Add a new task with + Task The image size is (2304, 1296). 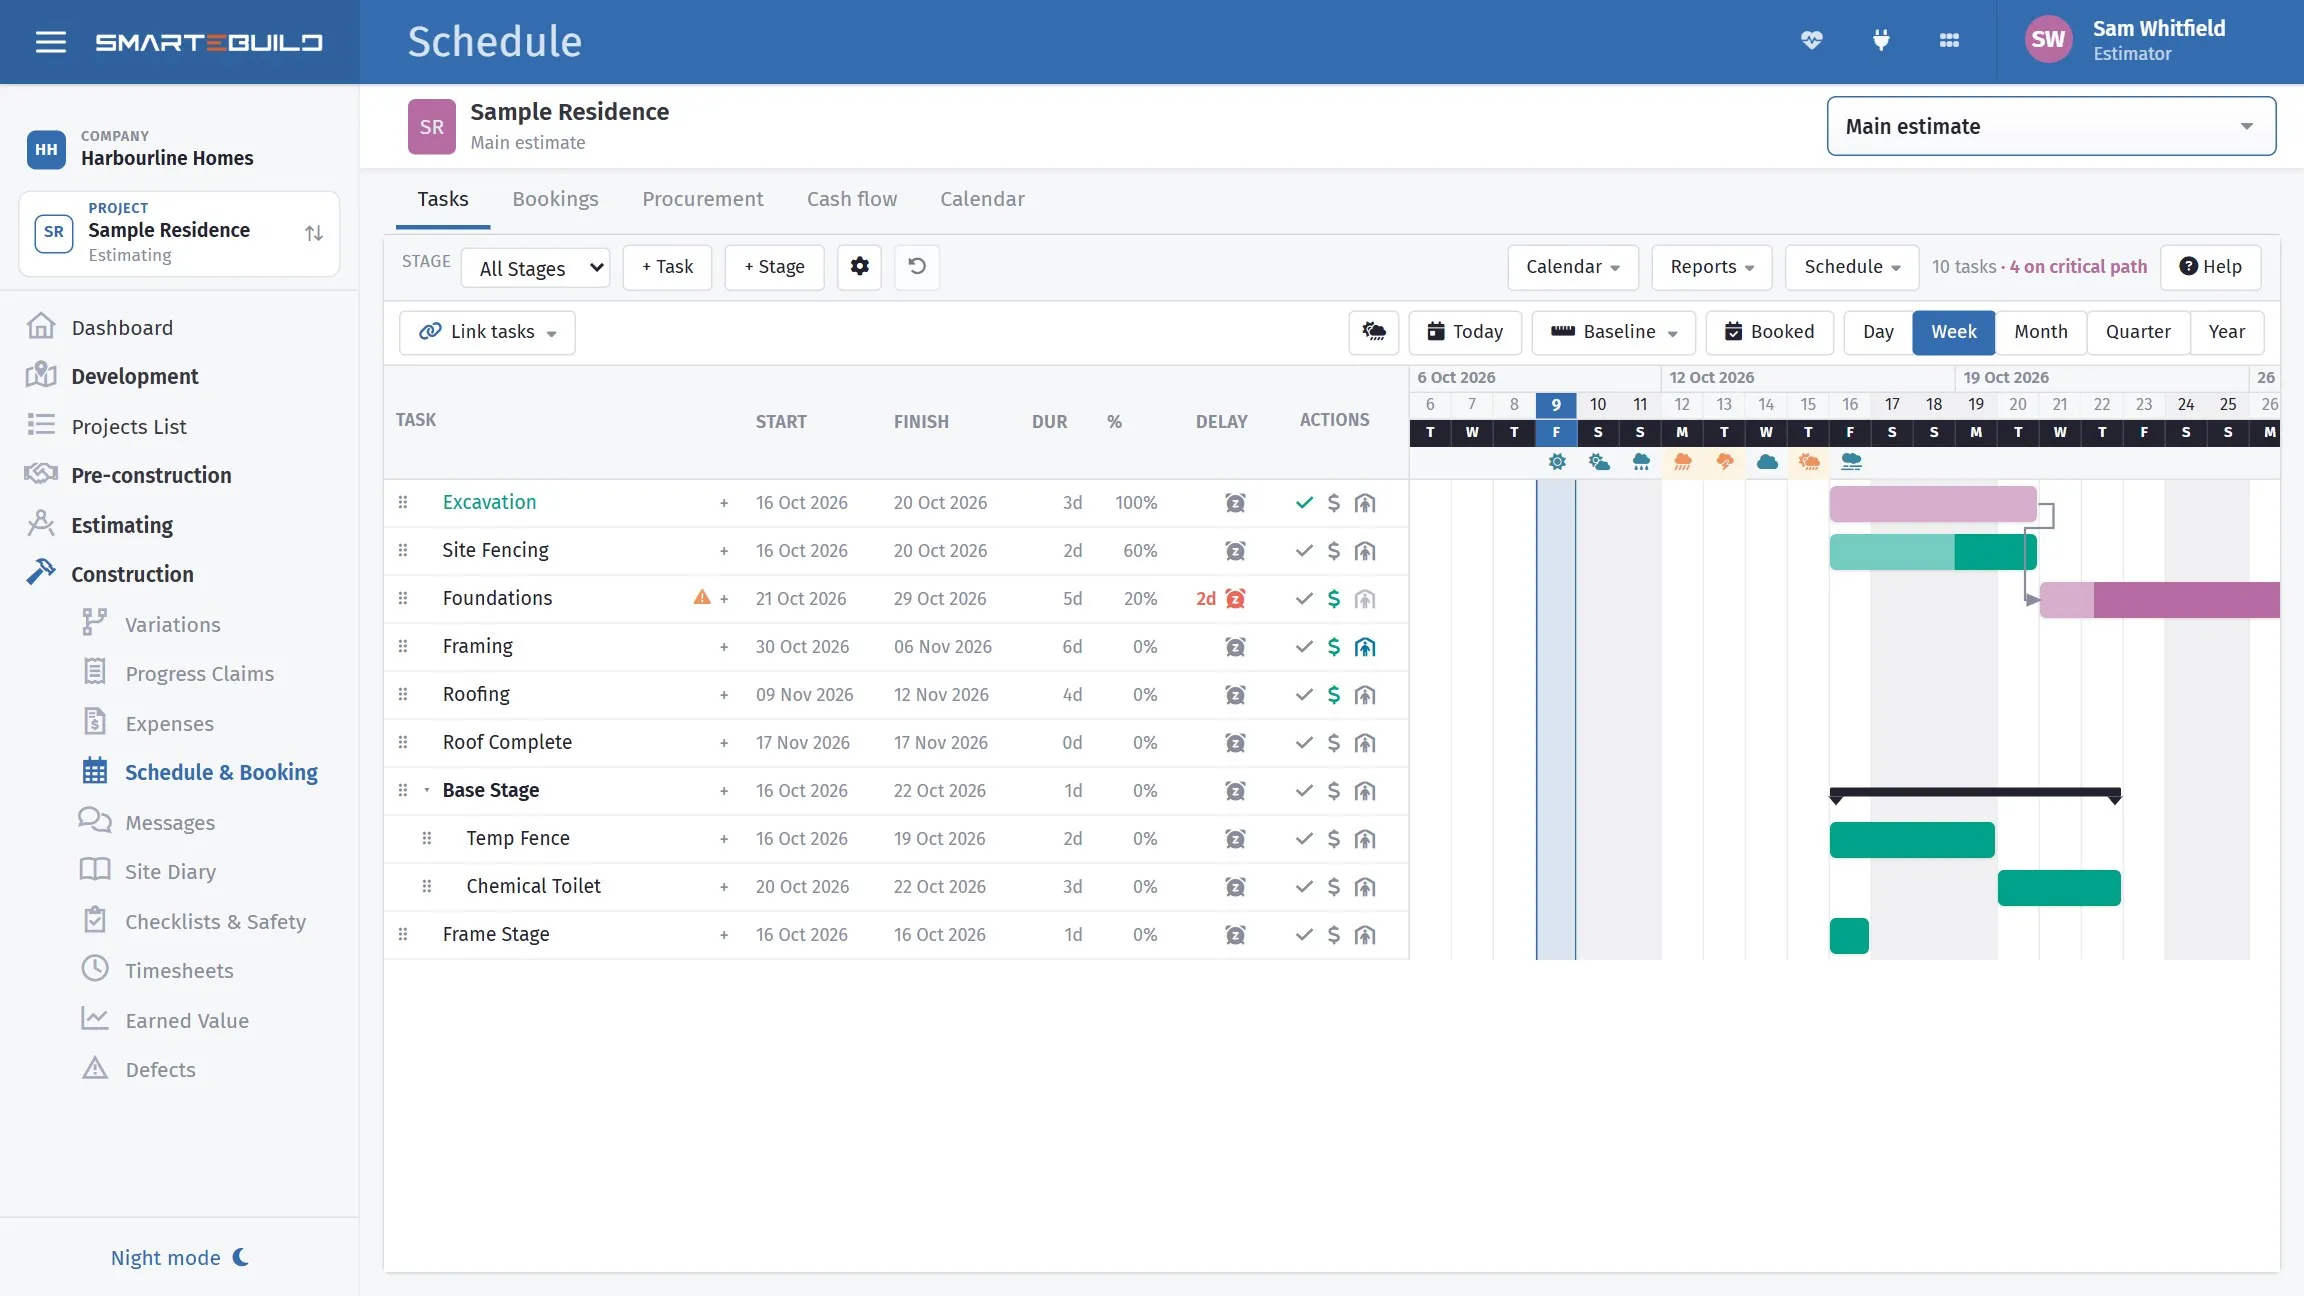(667, 267)
